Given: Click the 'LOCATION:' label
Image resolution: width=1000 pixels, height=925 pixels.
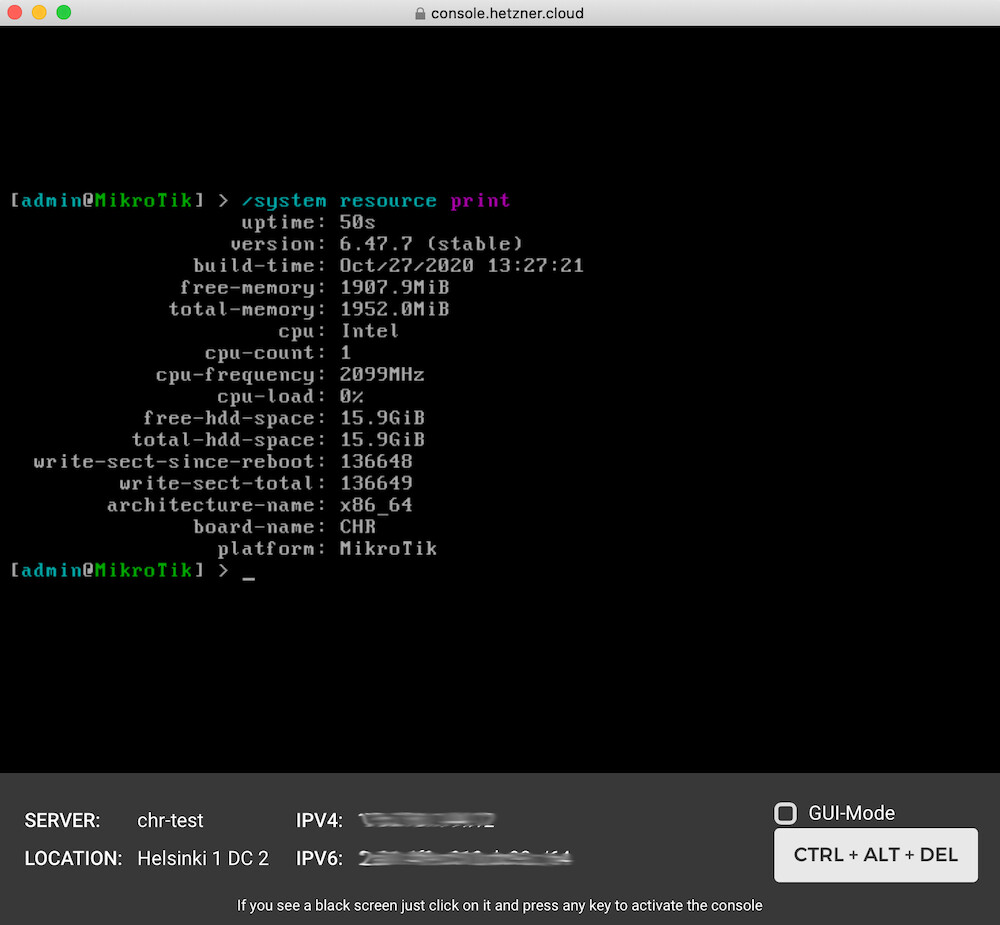Looking at the screenshot, I should click(73, 859).
